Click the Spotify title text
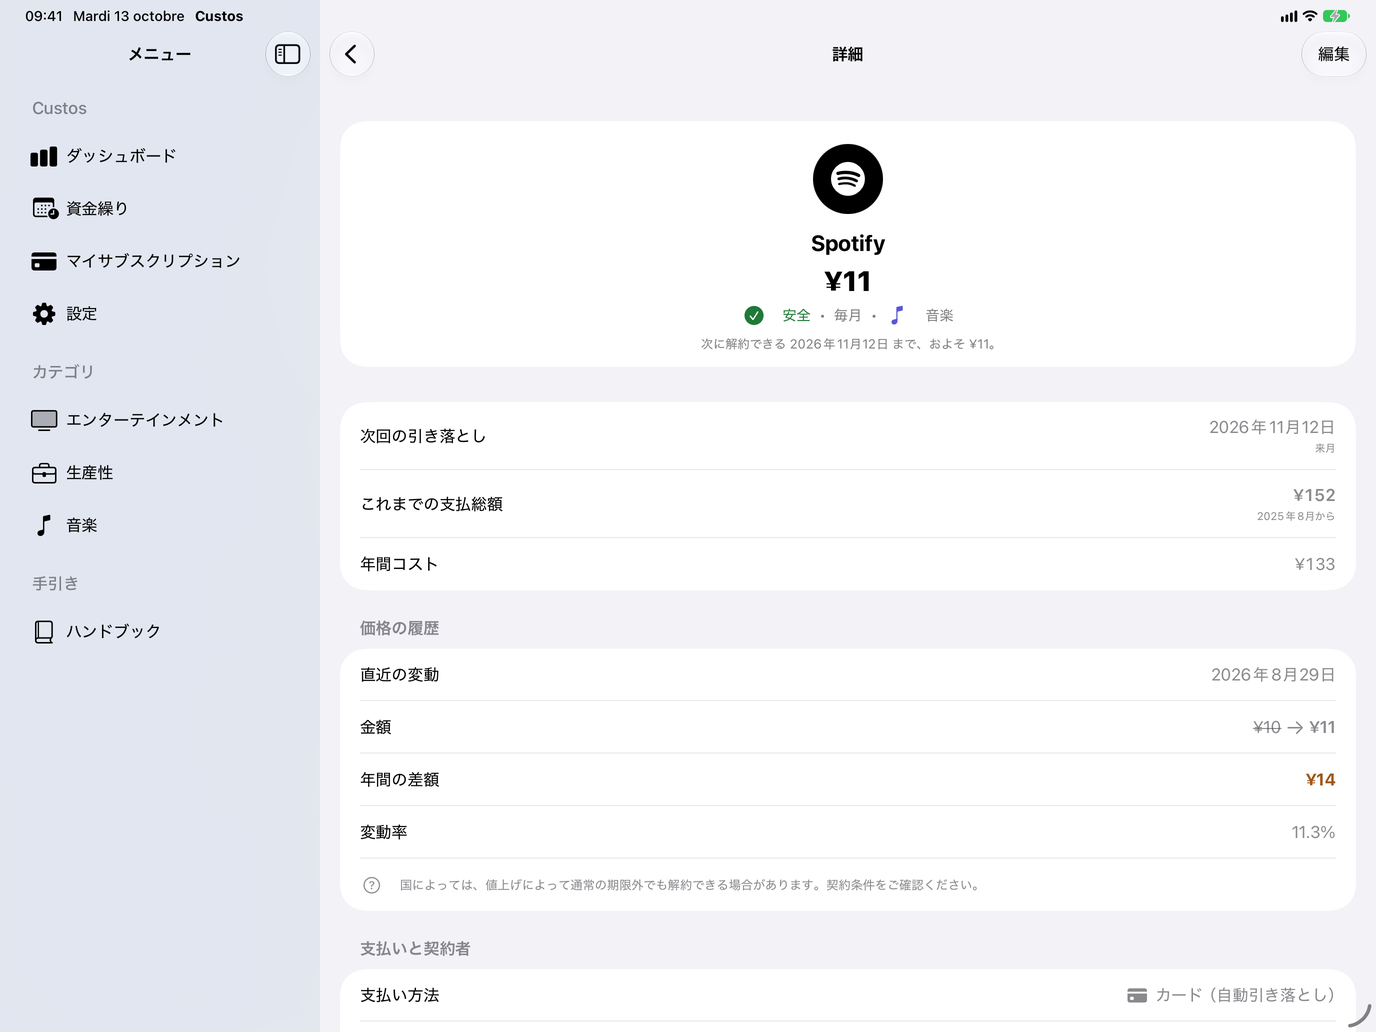Viewport: 1376px width, 1032px height. pyautogui.click(x=848, y=243)
